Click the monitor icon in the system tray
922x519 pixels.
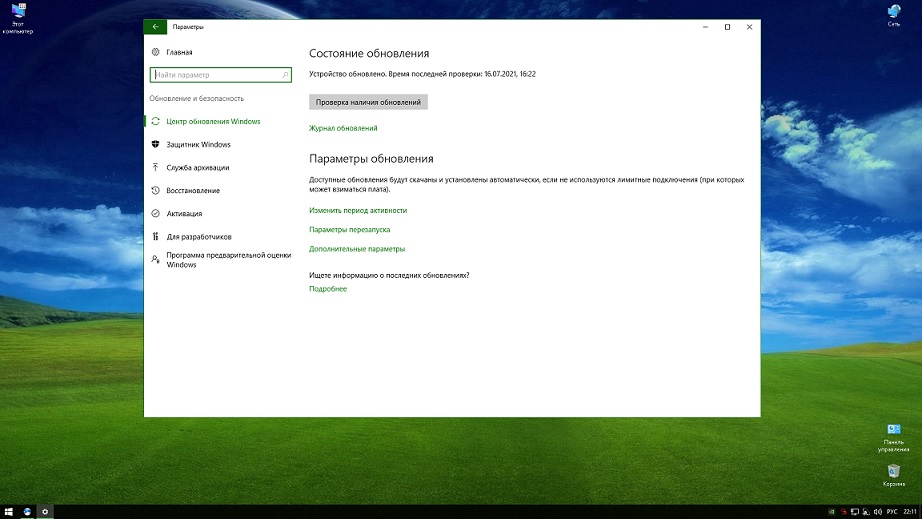855,512
